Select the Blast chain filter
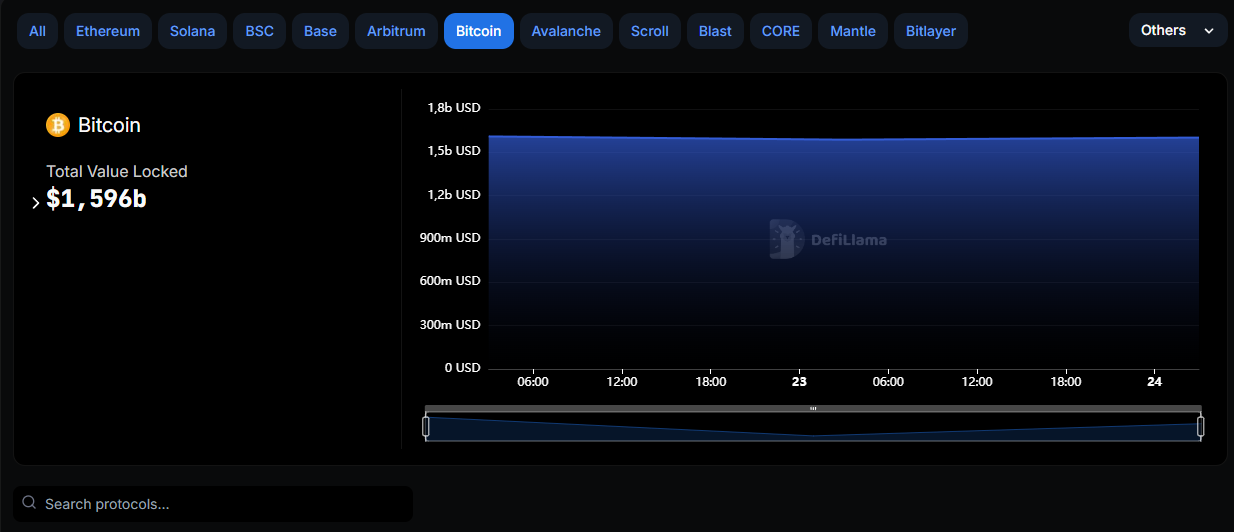This screenshot has width=1234, height=532. [x=715, y=31]
